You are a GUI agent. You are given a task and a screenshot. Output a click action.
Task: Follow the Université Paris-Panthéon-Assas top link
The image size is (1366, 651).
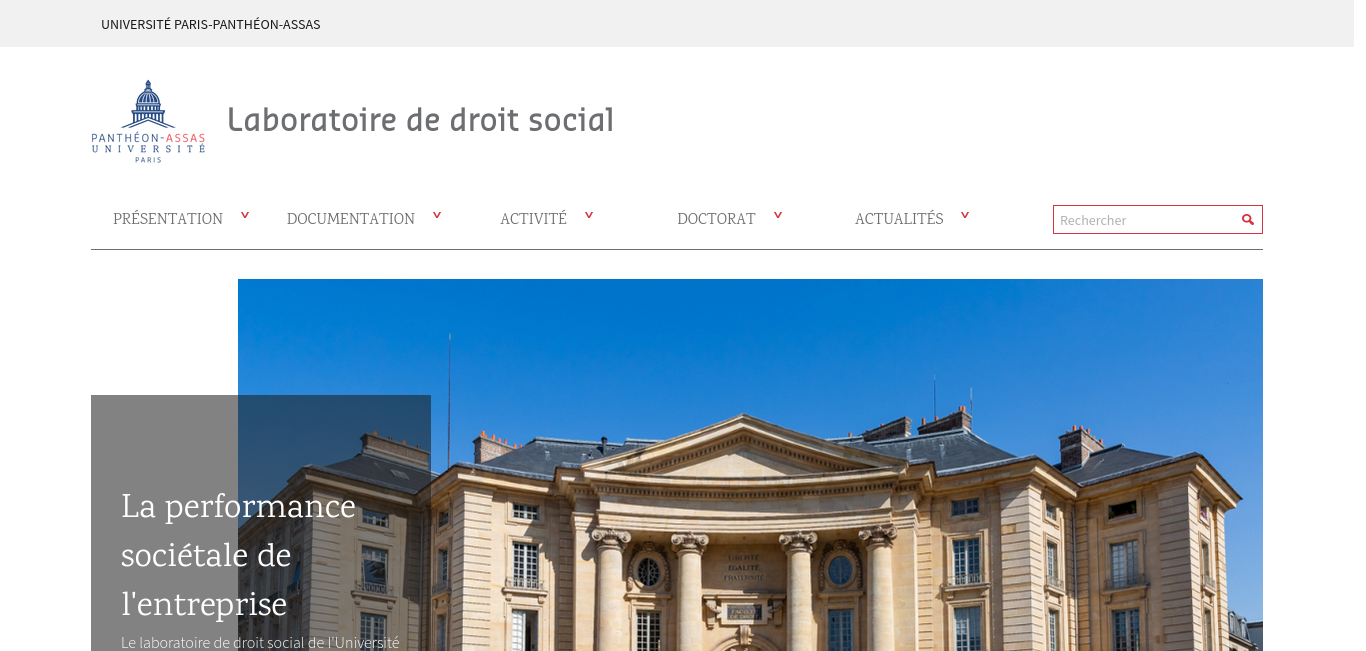click(x=211, y=24)
